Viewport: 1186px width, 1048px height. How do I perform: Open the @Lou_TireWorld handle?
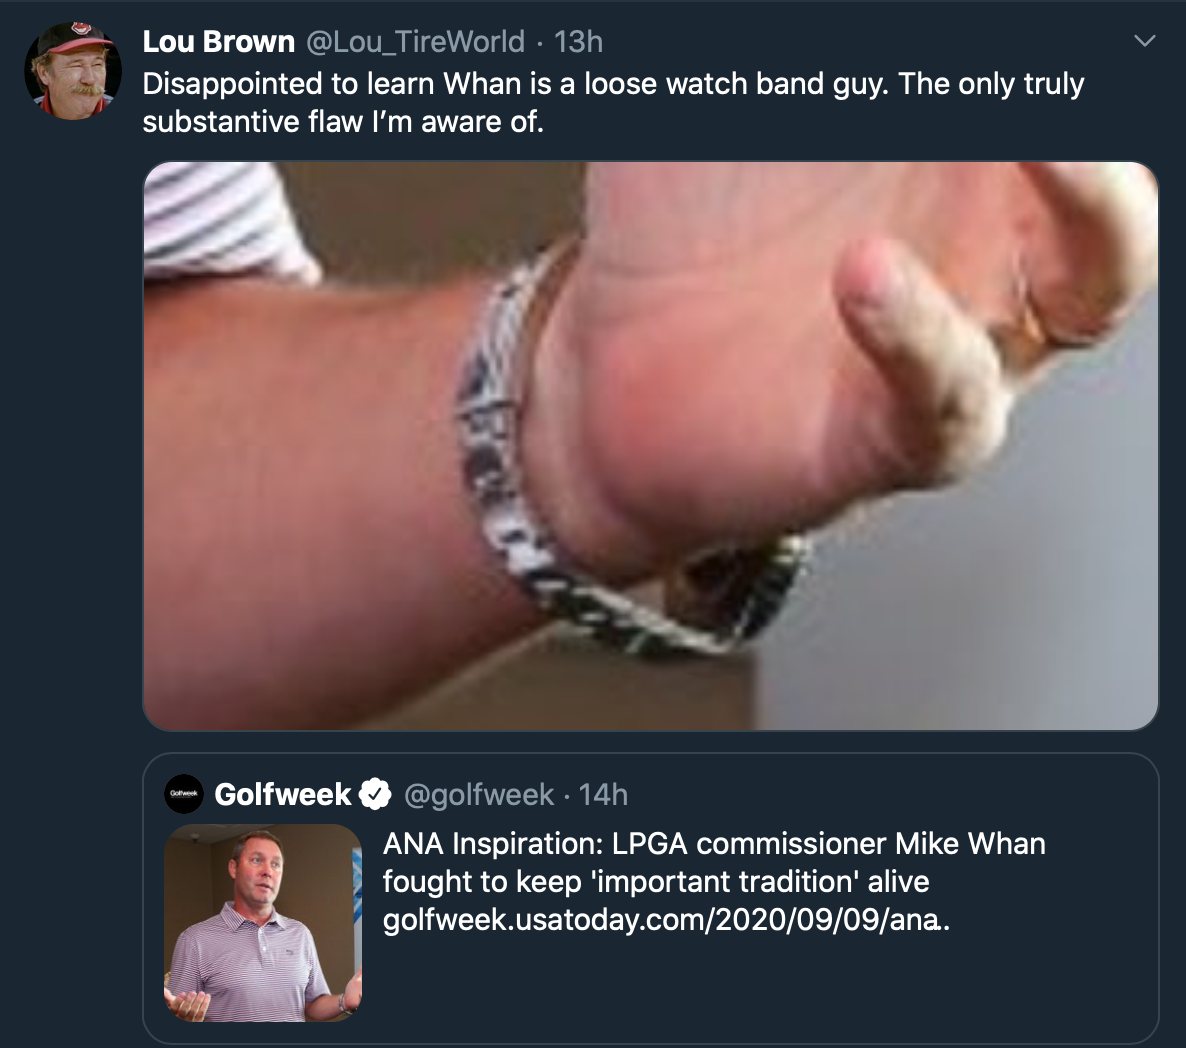415,42
